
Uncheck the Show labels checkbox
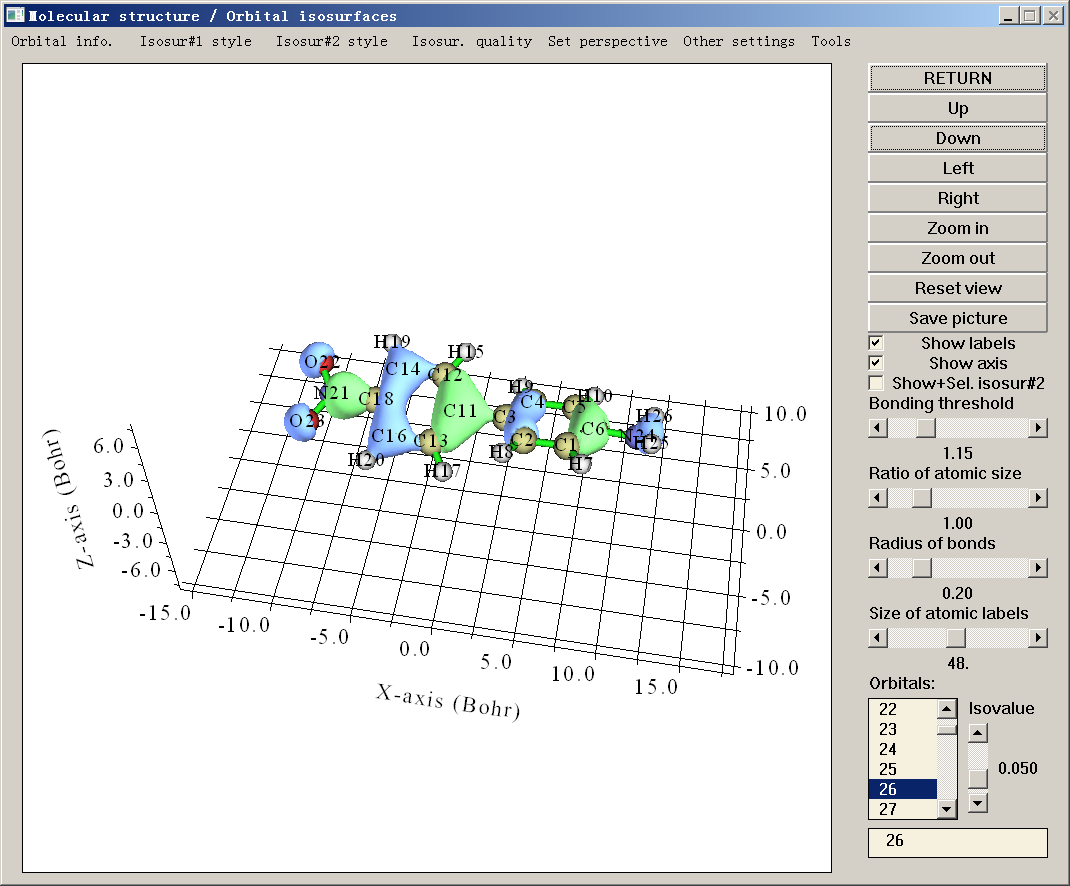click(876, 343)
